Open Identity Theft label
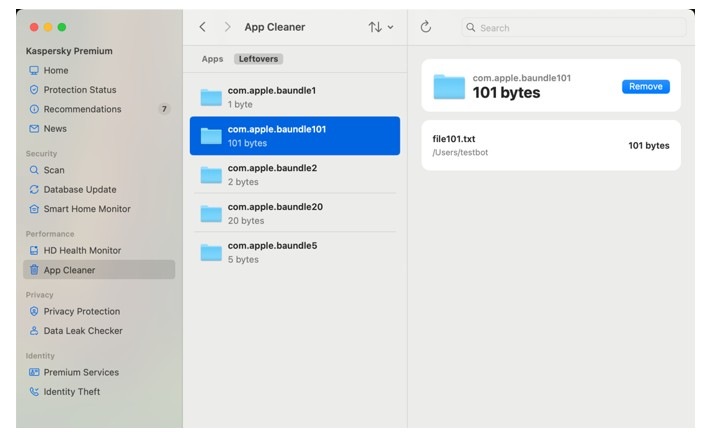Viewport: 709px width, 438px height. coord(72,392)
